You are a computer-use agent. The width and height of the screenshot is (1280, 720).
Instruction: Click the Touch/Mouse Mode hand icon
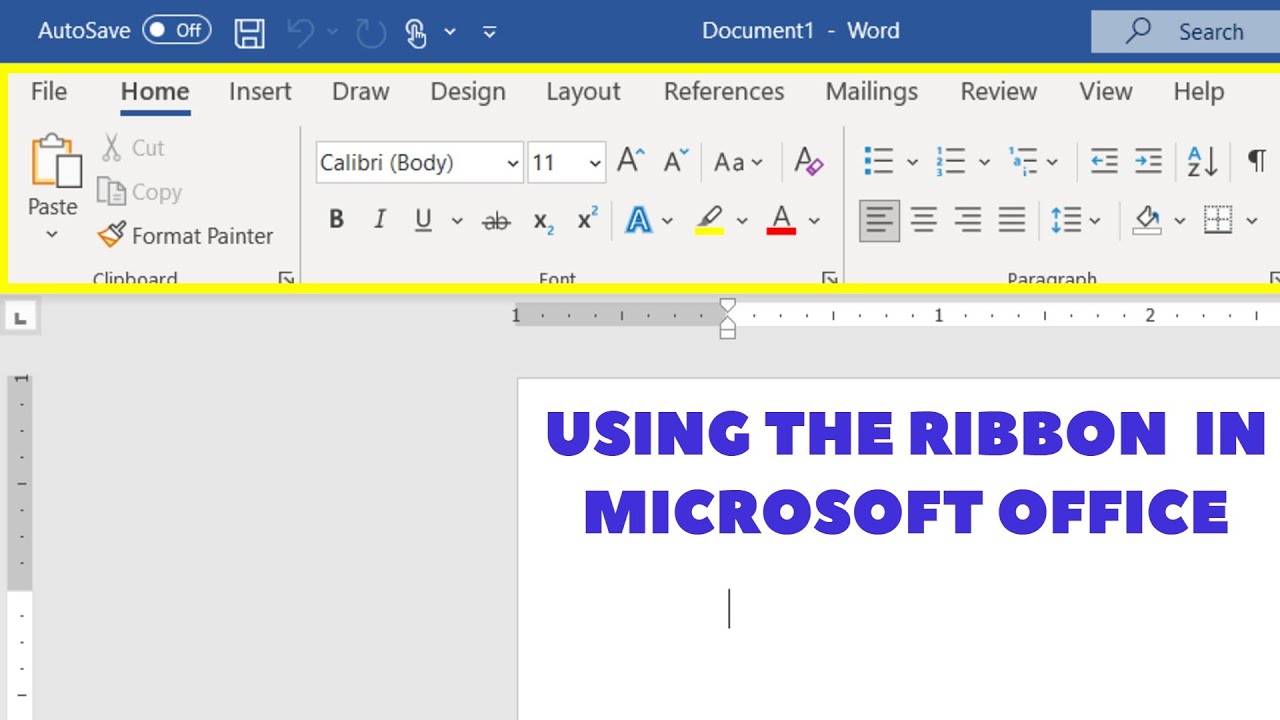point(417,33)
